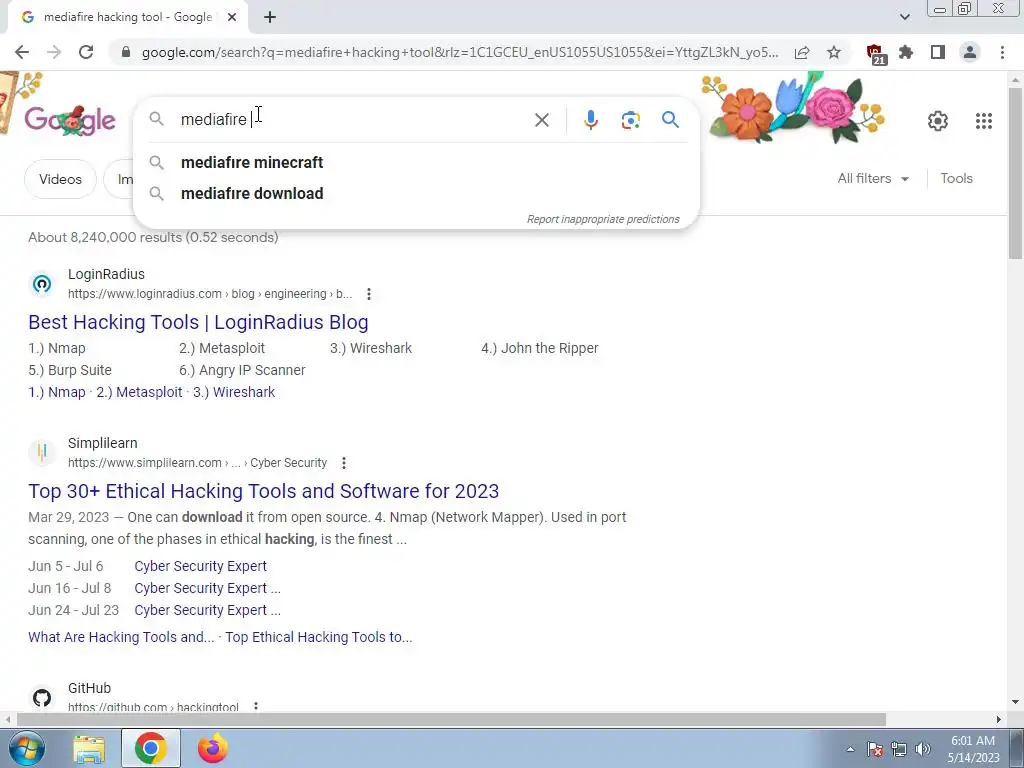
Task: Bookmark this page with the star
Action: (x=834, y=52)
